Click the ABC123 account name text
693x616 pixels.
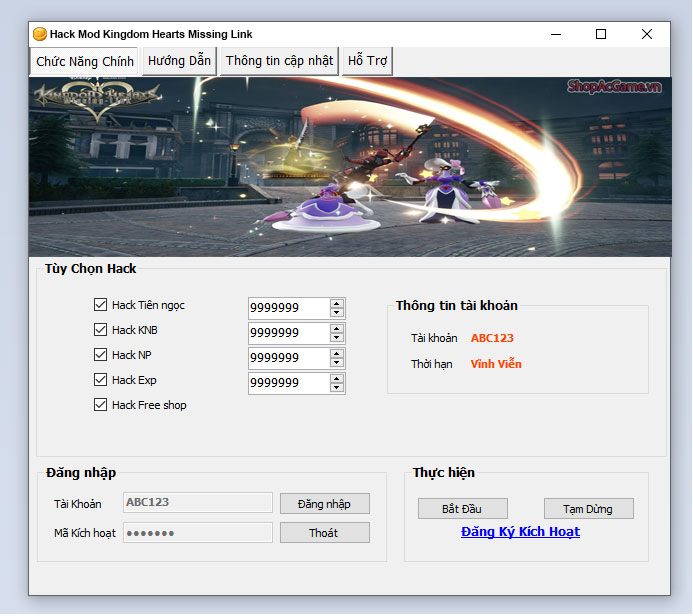(492, 338)
